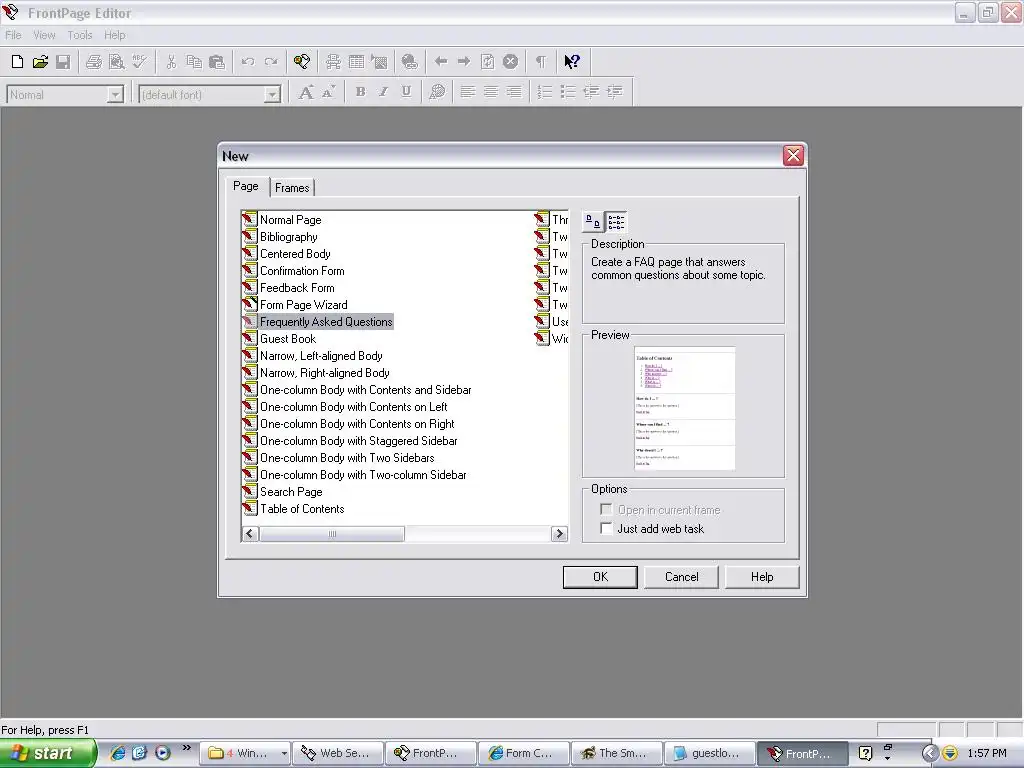Click the Copy toolbar icon
The image size is (1024, 768).
coord(194,62)
